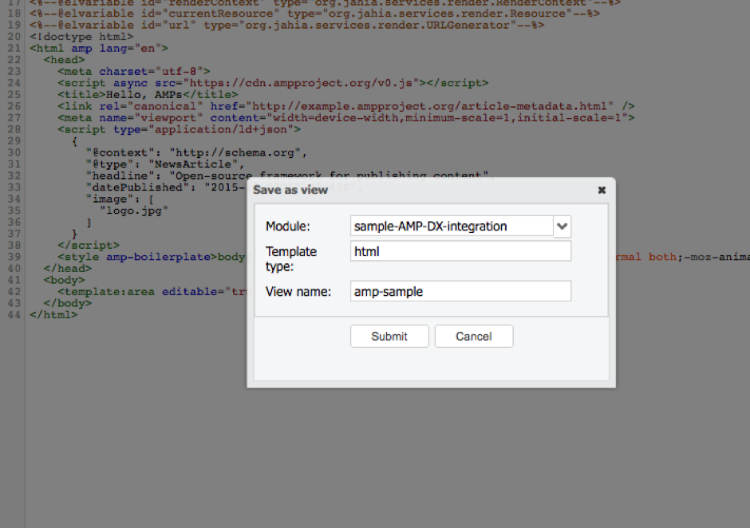The image size is (750, 528).
Task: Click the "image": [ code line
Action: click(120, 199)
